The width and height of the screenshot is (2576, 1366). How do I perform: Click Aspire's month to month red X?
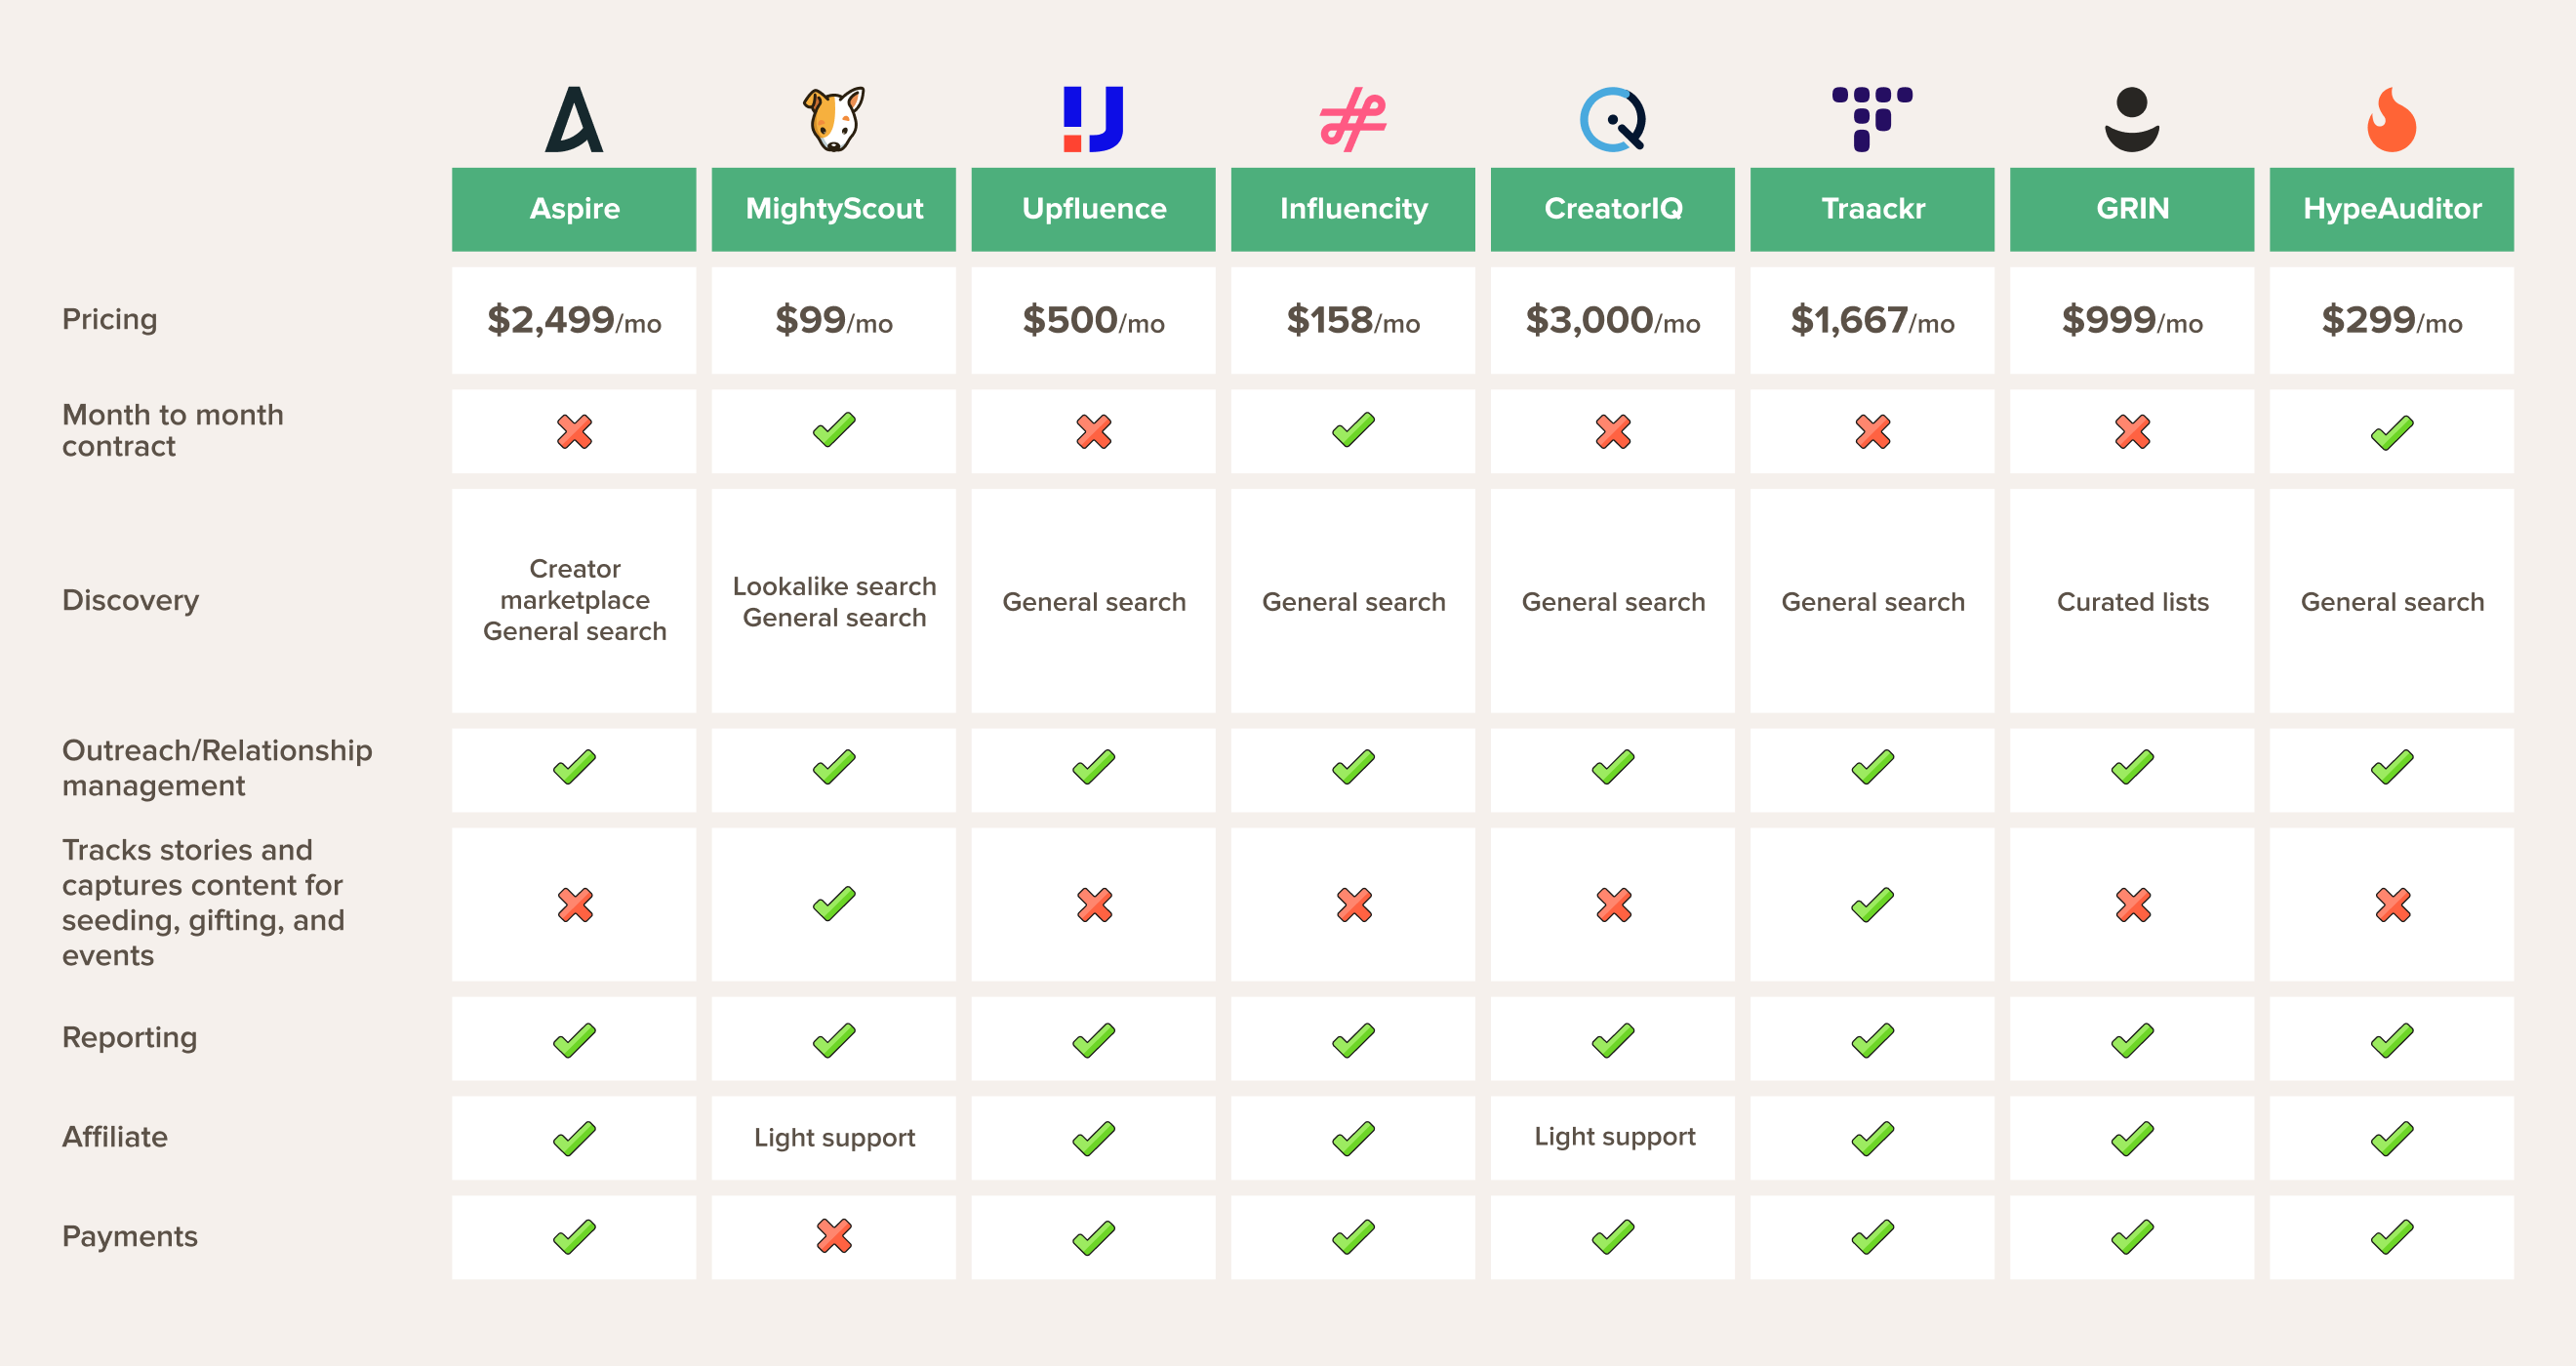pyautogui.click(x=574, y=431)
